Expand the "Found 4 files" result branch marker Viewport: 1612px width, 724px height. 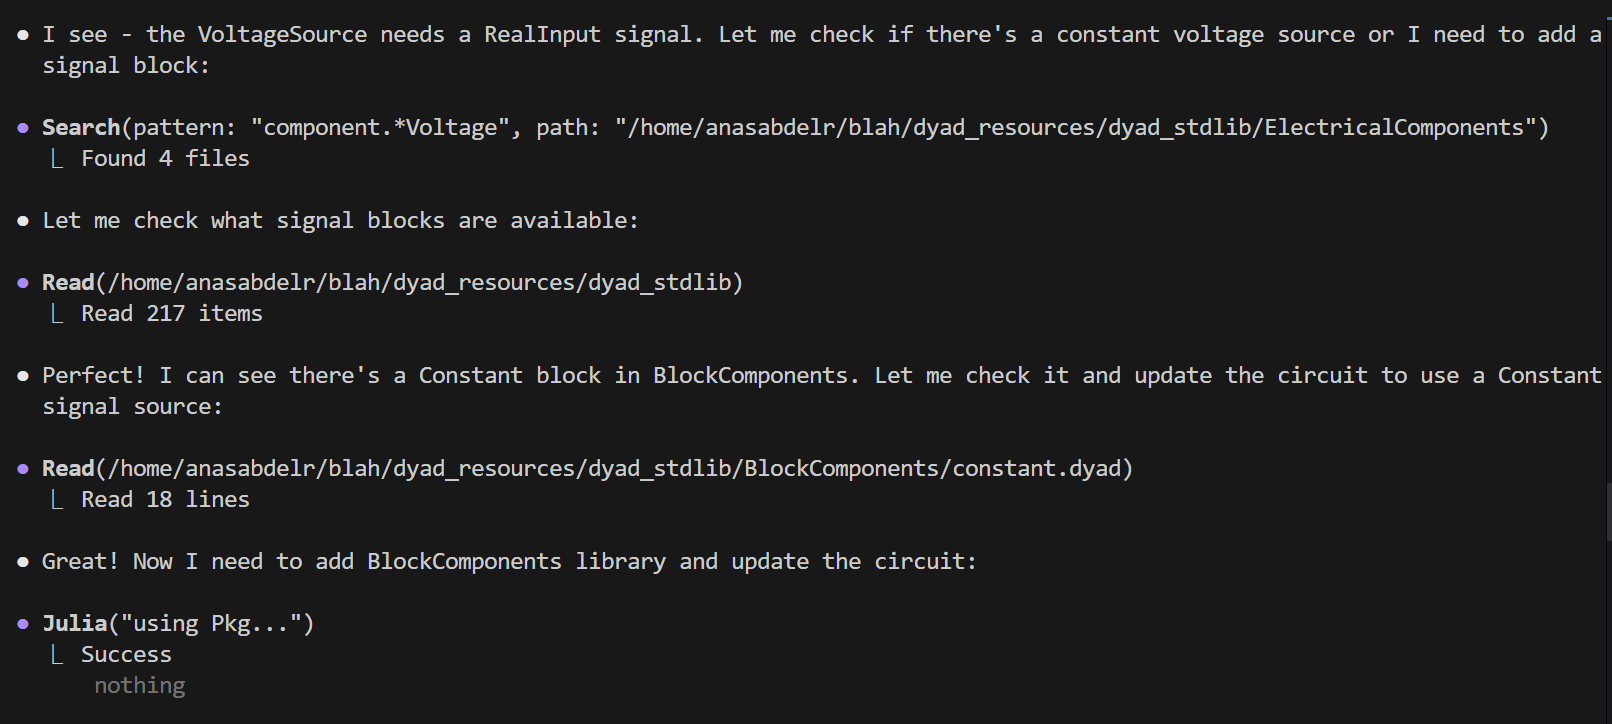point(57,159)
